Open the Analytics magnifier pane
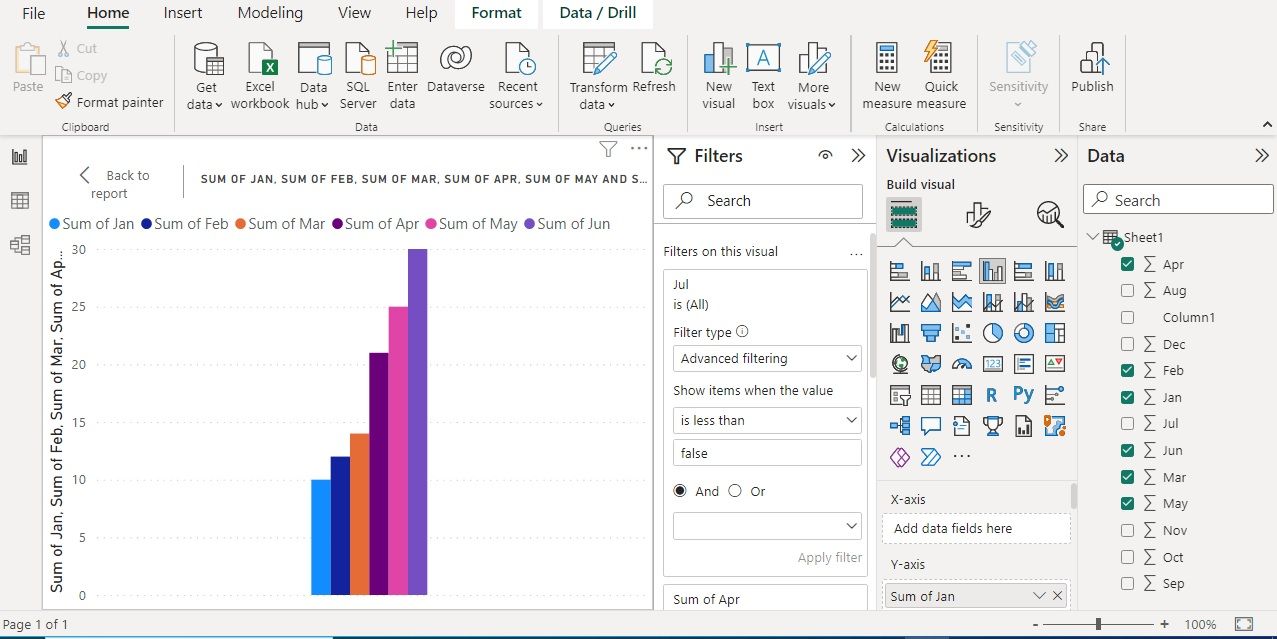Viewport: 1277px width, 639px height. tap(1050, 214)
